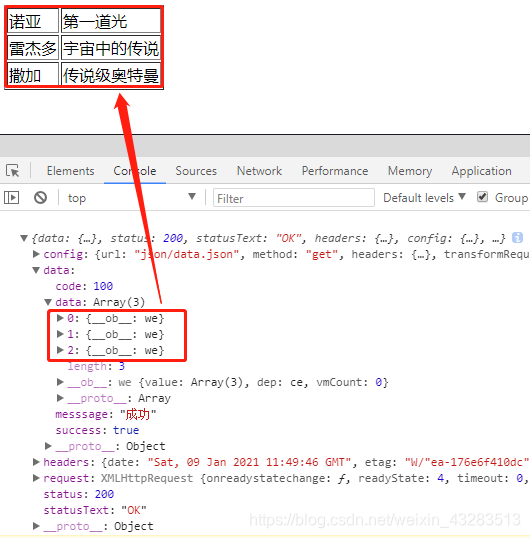Open the Sources tab
530x538 pixels.
[196, 171]
